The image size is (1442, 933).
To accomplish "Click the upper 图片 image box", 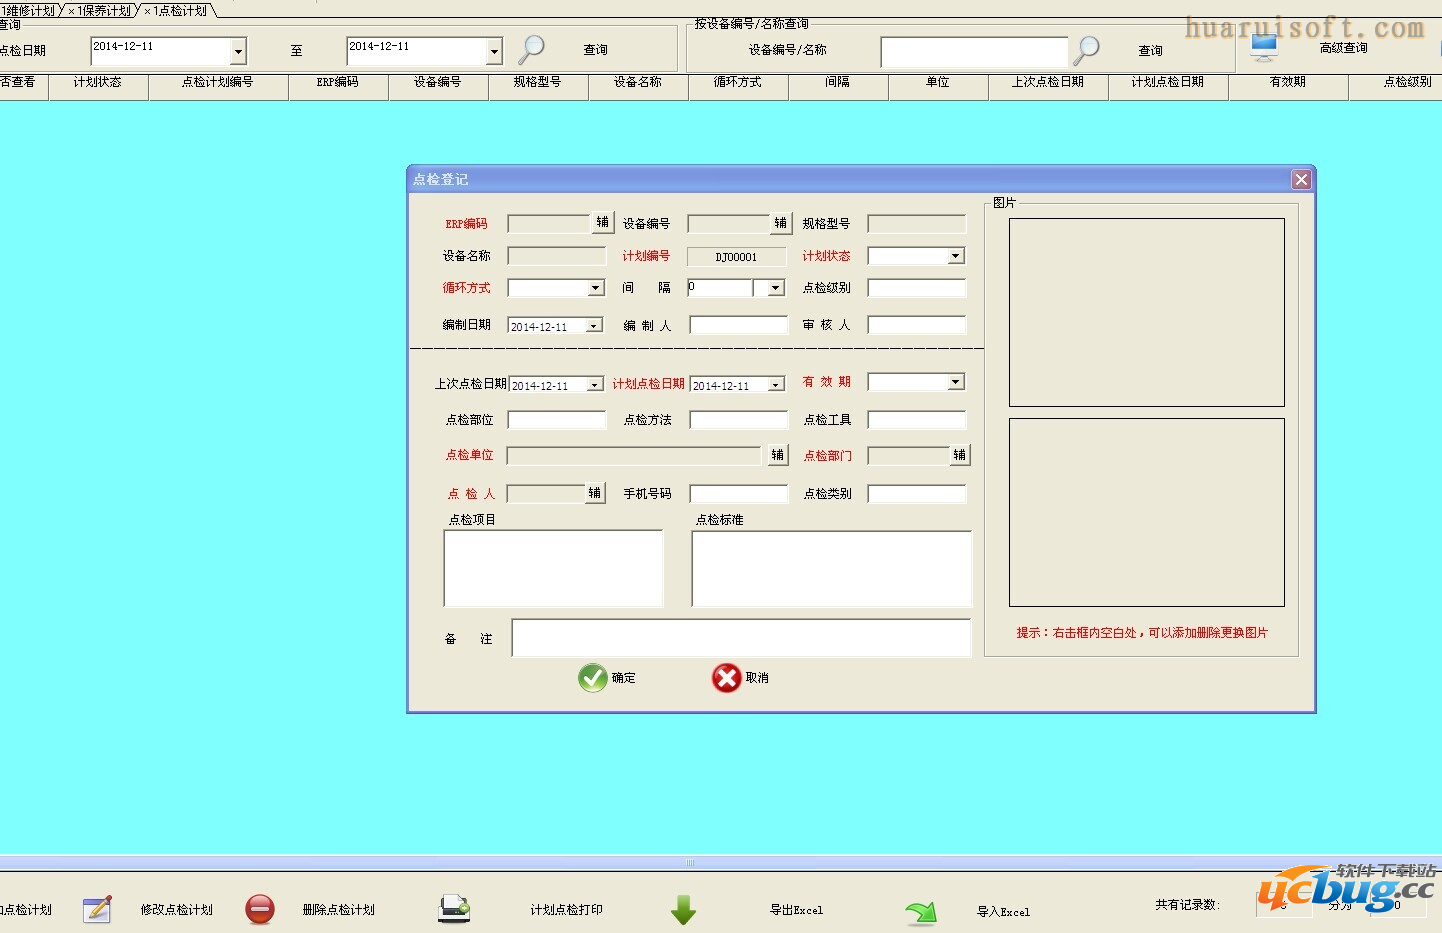I will point(1147,312).
